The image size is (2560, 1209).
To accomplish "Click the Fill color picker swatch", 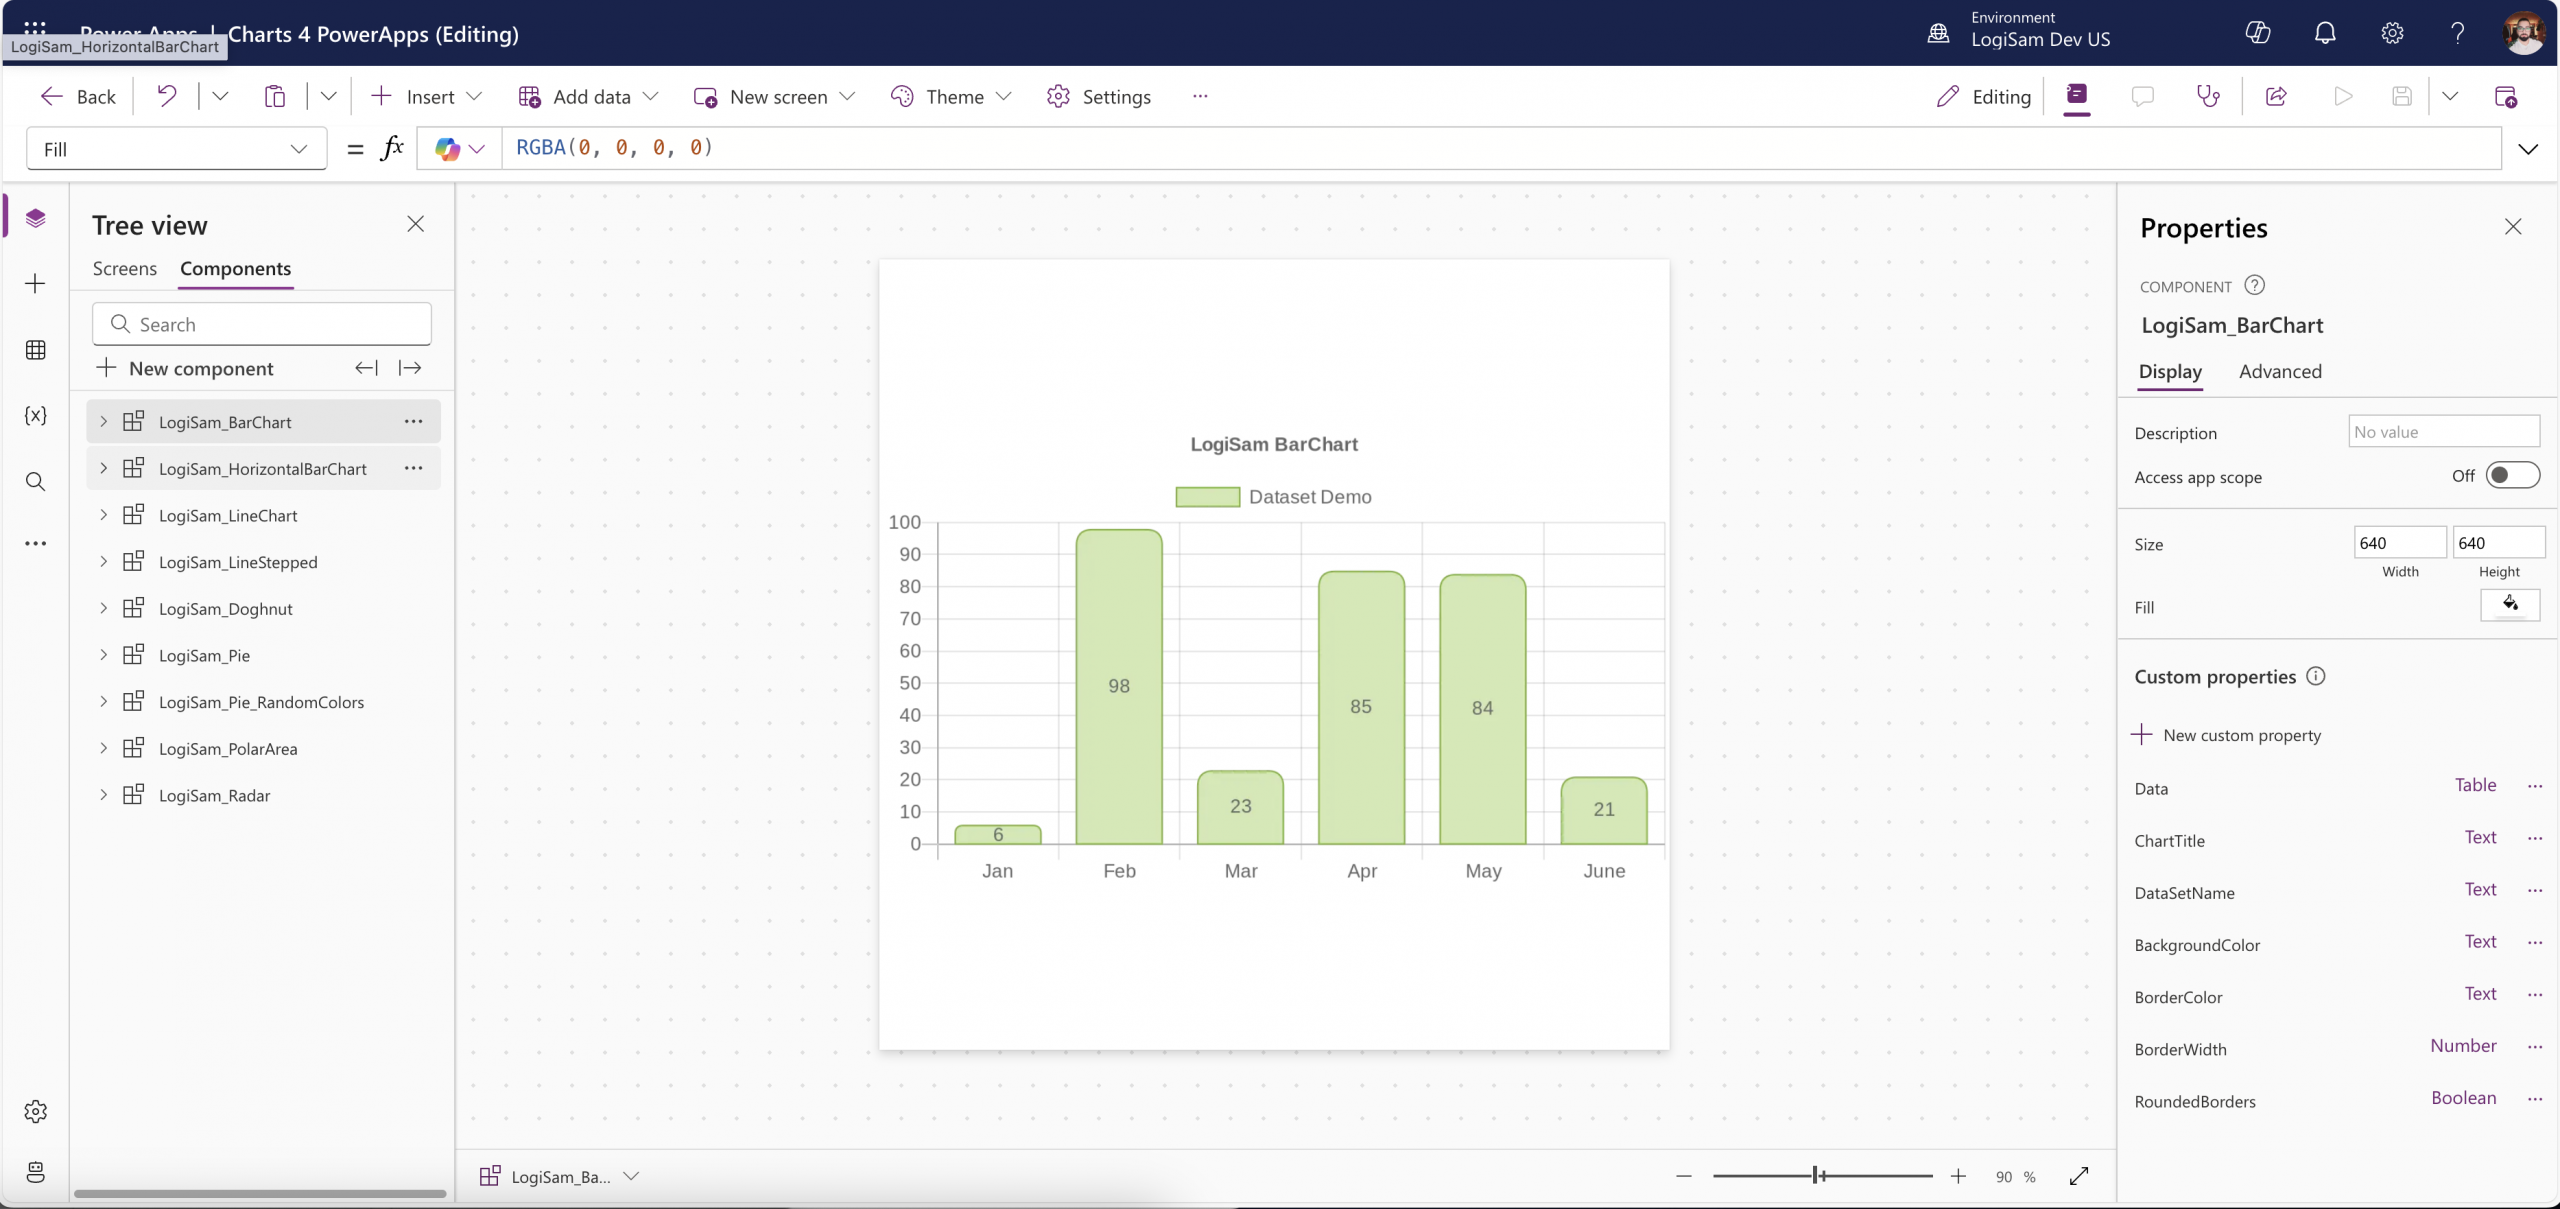I will (x=2510, y=605).
